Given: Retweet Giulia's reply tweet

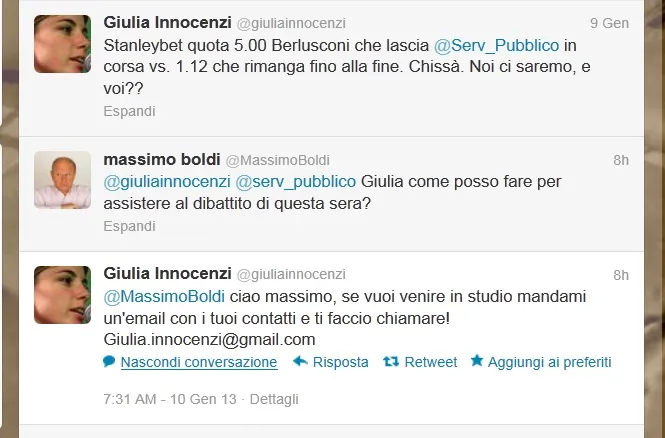Looking at the screenshot, I should coord(430,362).
